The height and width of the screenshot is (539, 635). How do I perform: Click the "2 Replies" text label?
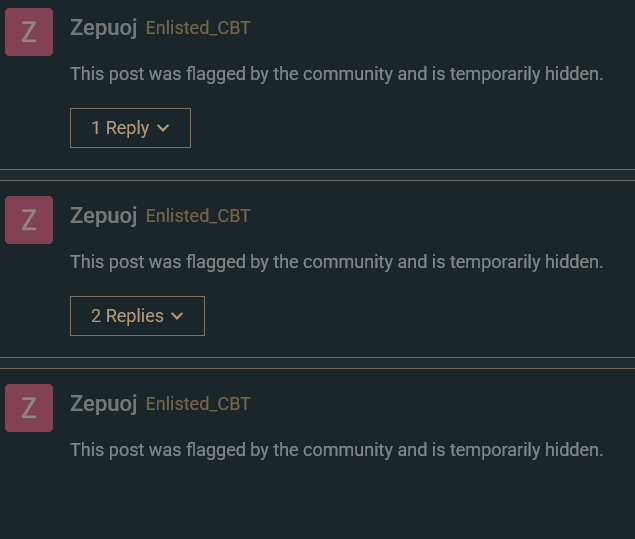click(x=127, y=316)
